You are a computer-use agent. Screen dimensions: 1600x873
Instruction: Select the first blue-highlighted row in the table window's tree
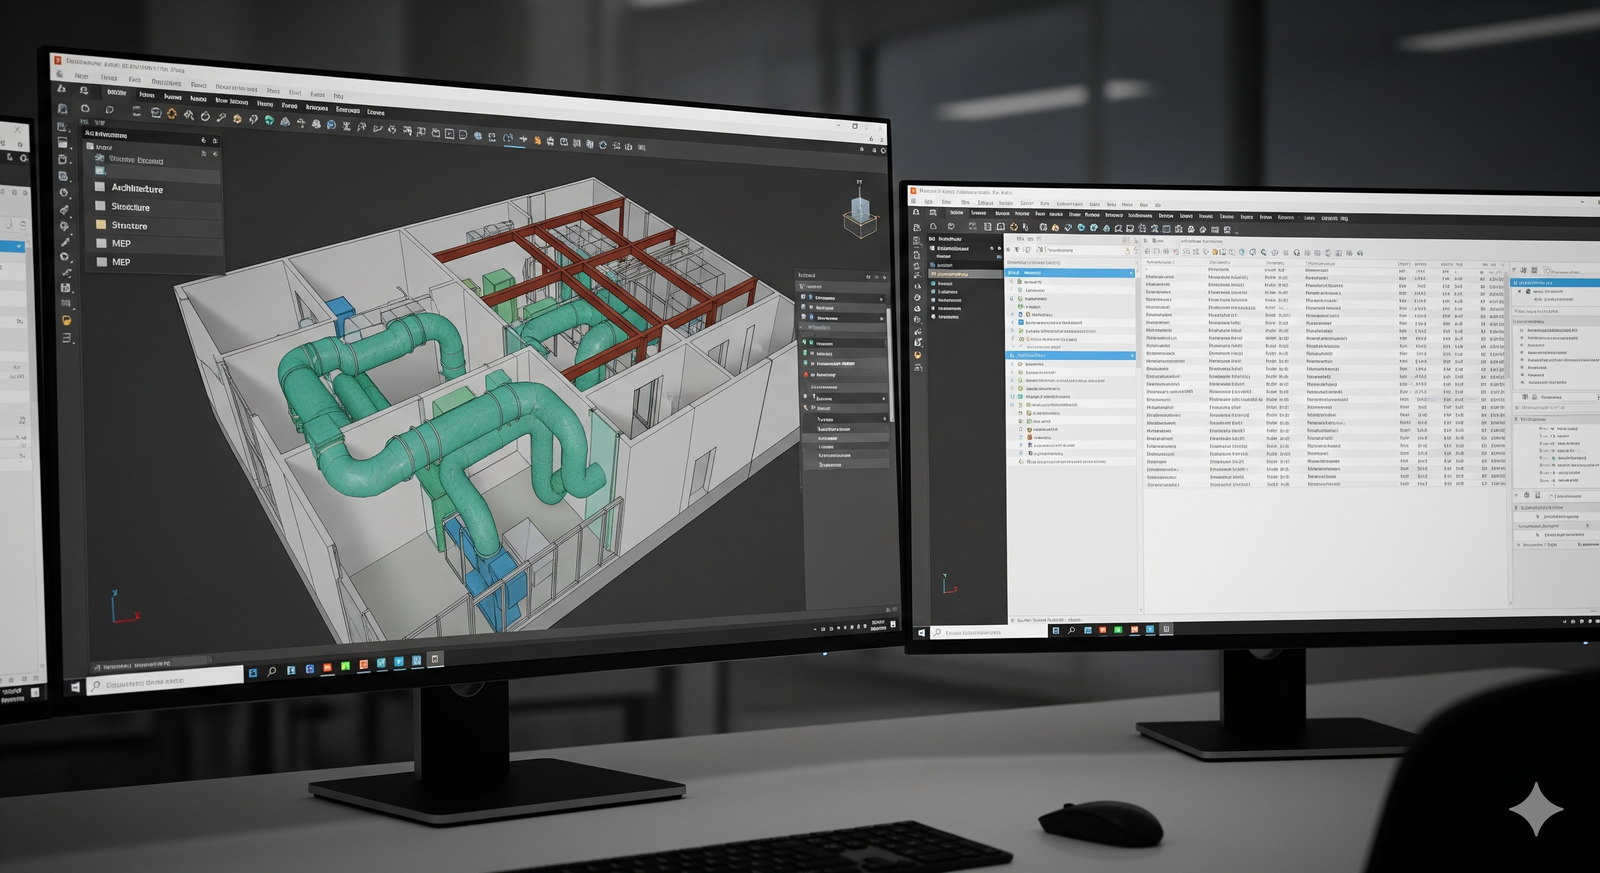pyautogui.click(x=1070, y=272)
